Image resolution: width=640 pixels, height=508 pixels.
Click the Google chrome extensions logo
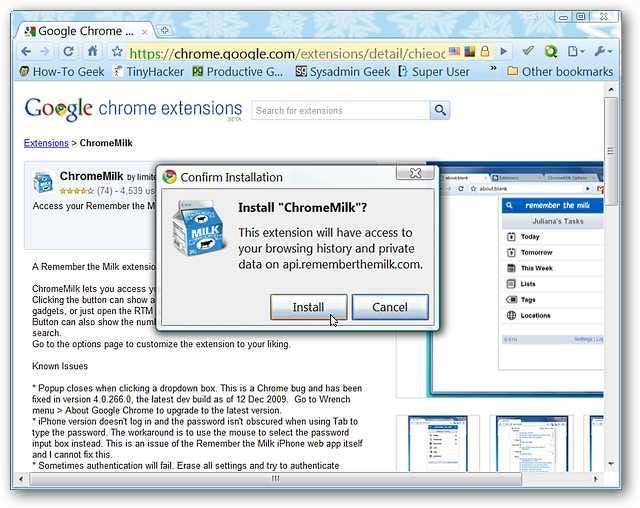tap(133, 109)
